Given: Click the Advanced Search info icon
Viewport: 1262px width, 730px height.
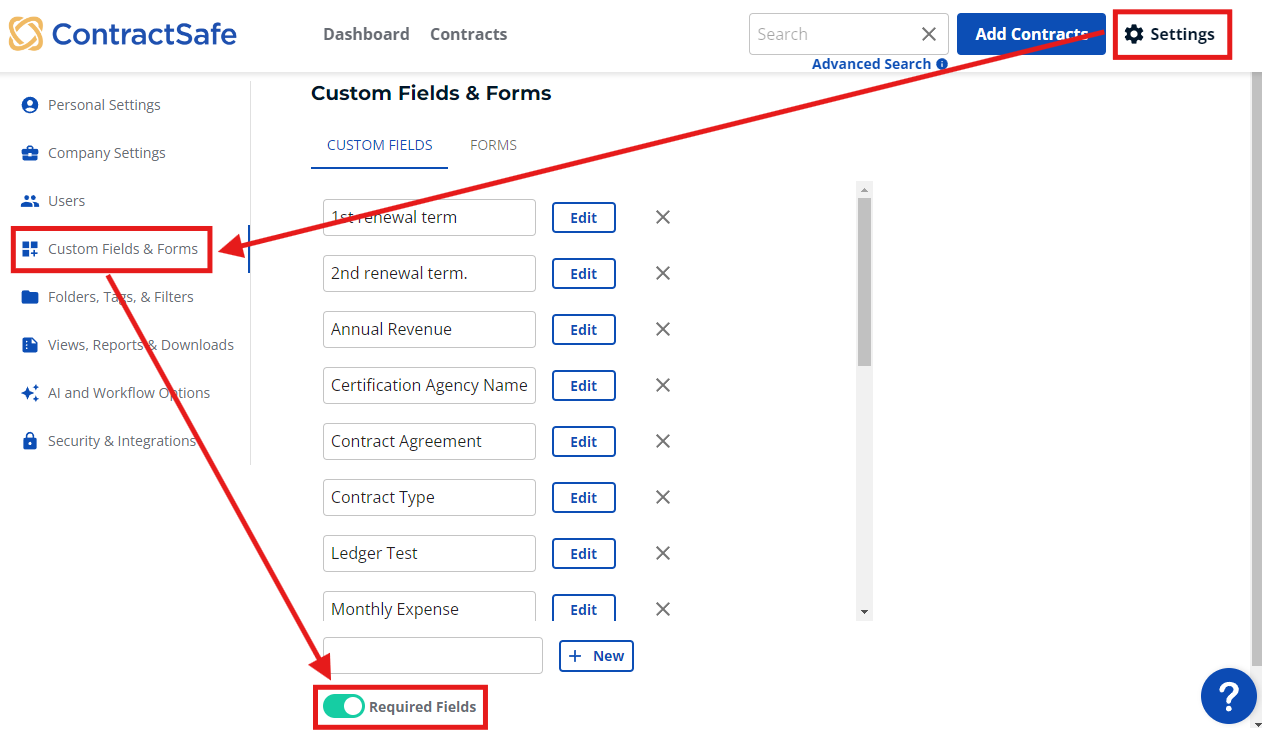Looking at the screenshot, I should coord(942,64).
